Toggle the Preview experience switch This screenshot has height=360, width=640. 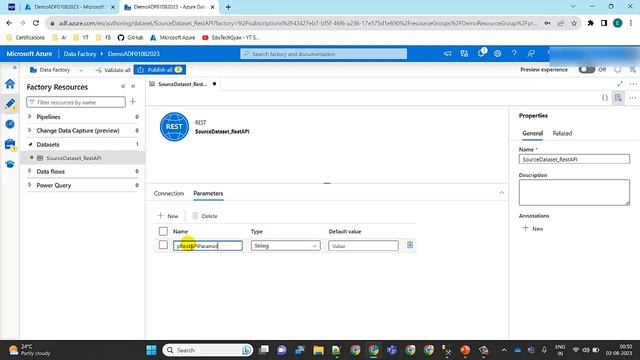(587, 69)
